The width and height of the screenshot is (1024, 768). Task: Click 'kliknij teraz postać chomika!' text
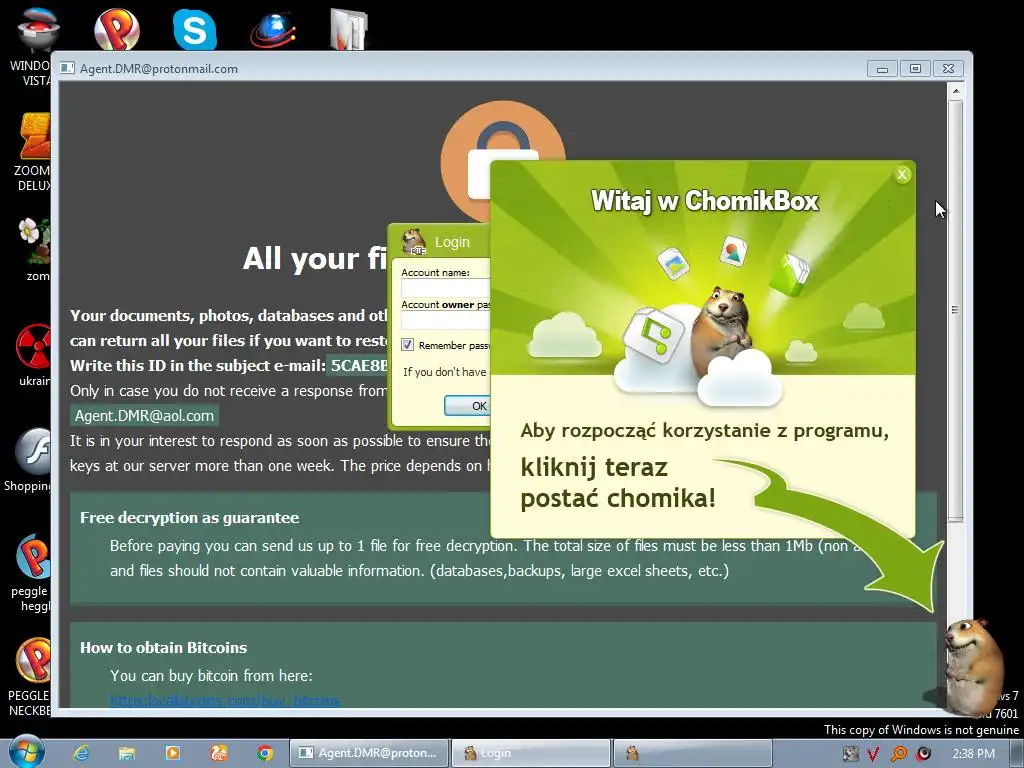coord(618,483)
